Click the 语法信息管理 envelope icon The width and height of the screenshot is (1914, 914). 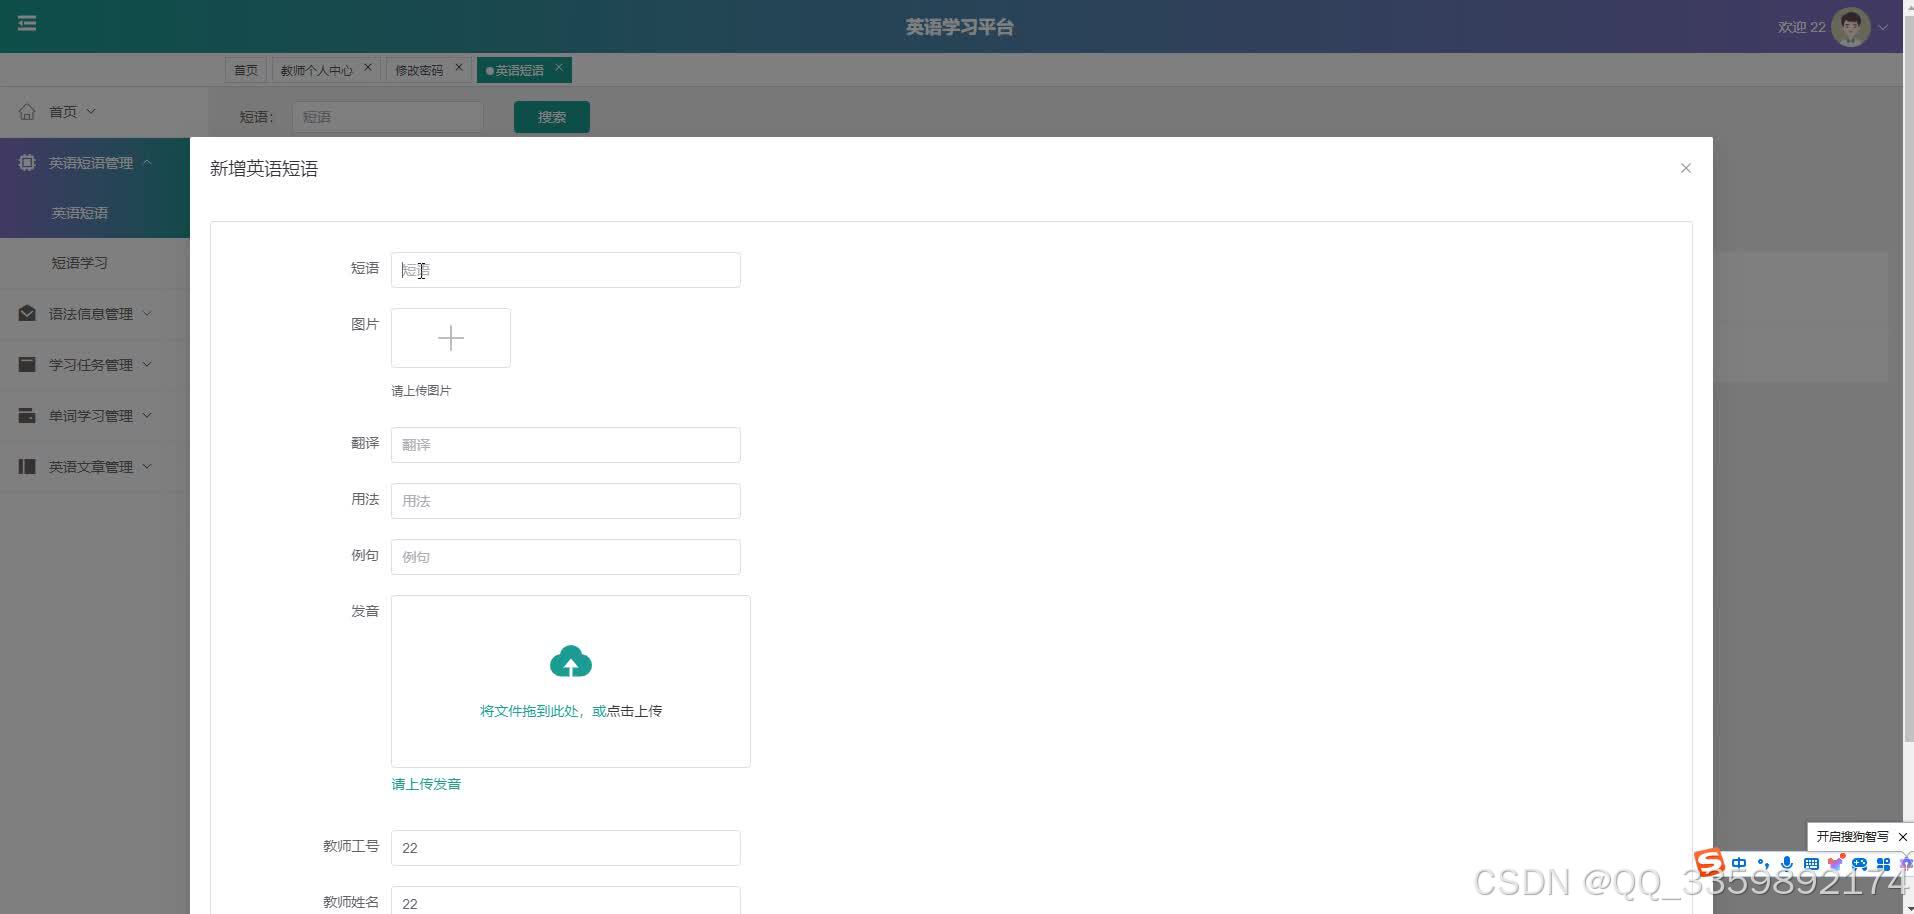(x=27, y=313)
